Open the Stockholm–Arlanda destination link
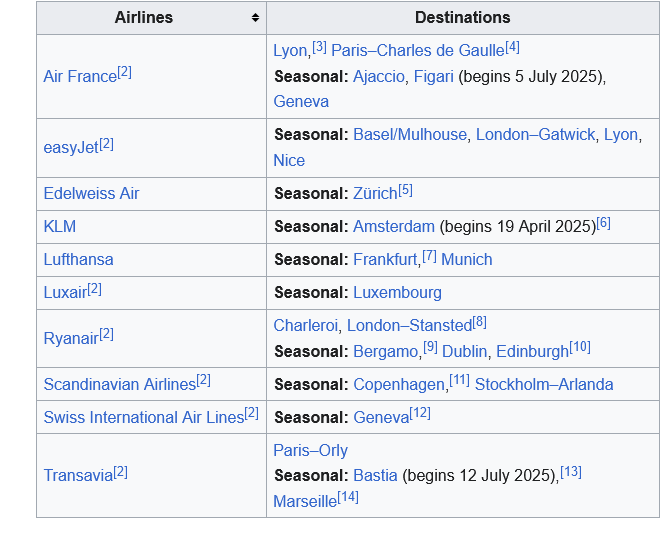This screenshot has width=671, height=534. coord(544,385)
